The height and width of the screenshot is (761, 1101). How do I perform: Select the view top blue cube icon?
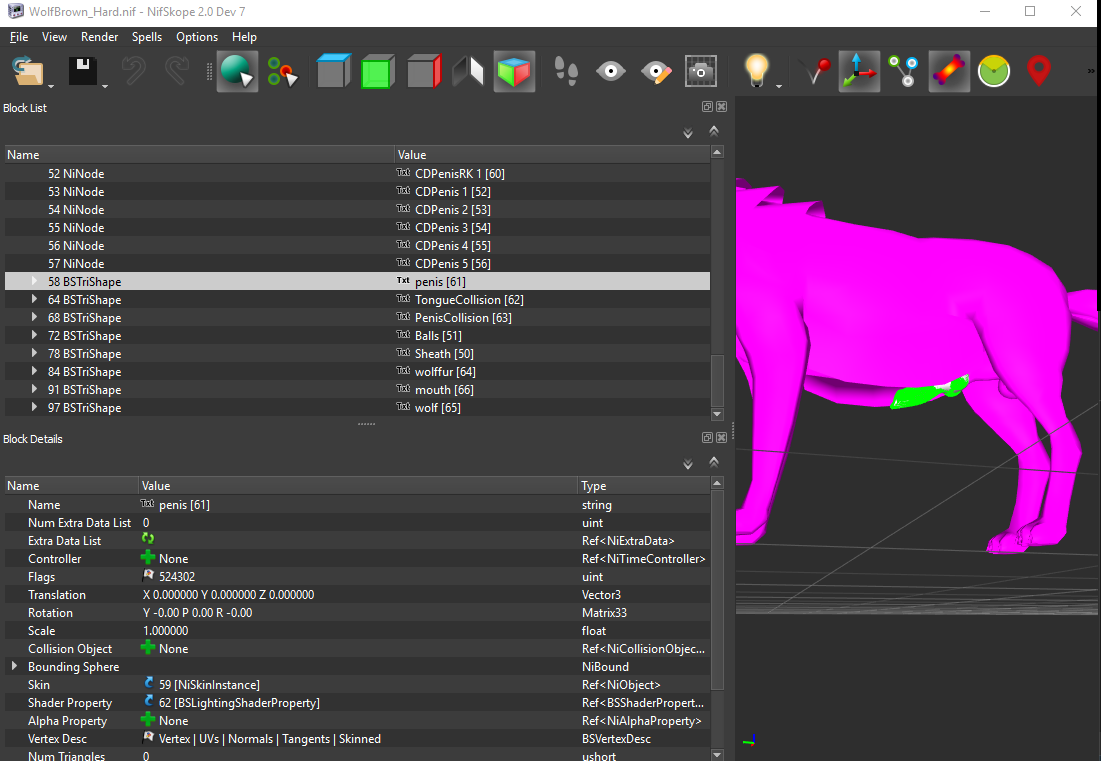point(334,72)
